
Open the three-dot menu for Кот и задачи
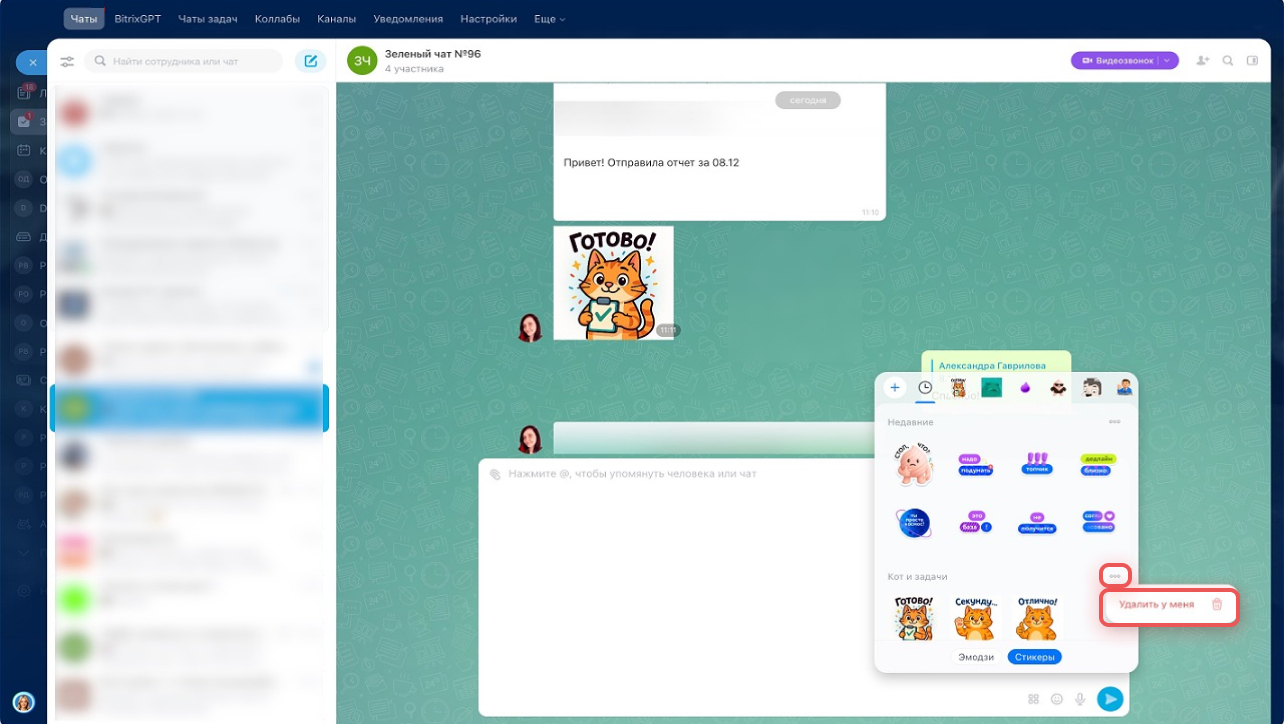point(1115,576)
